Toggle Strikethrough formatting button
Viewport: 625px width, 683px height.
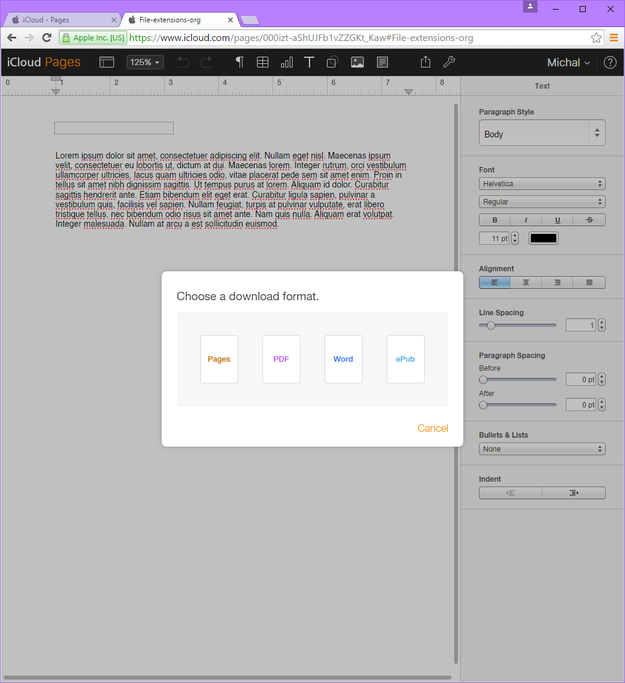click(589, 220)
